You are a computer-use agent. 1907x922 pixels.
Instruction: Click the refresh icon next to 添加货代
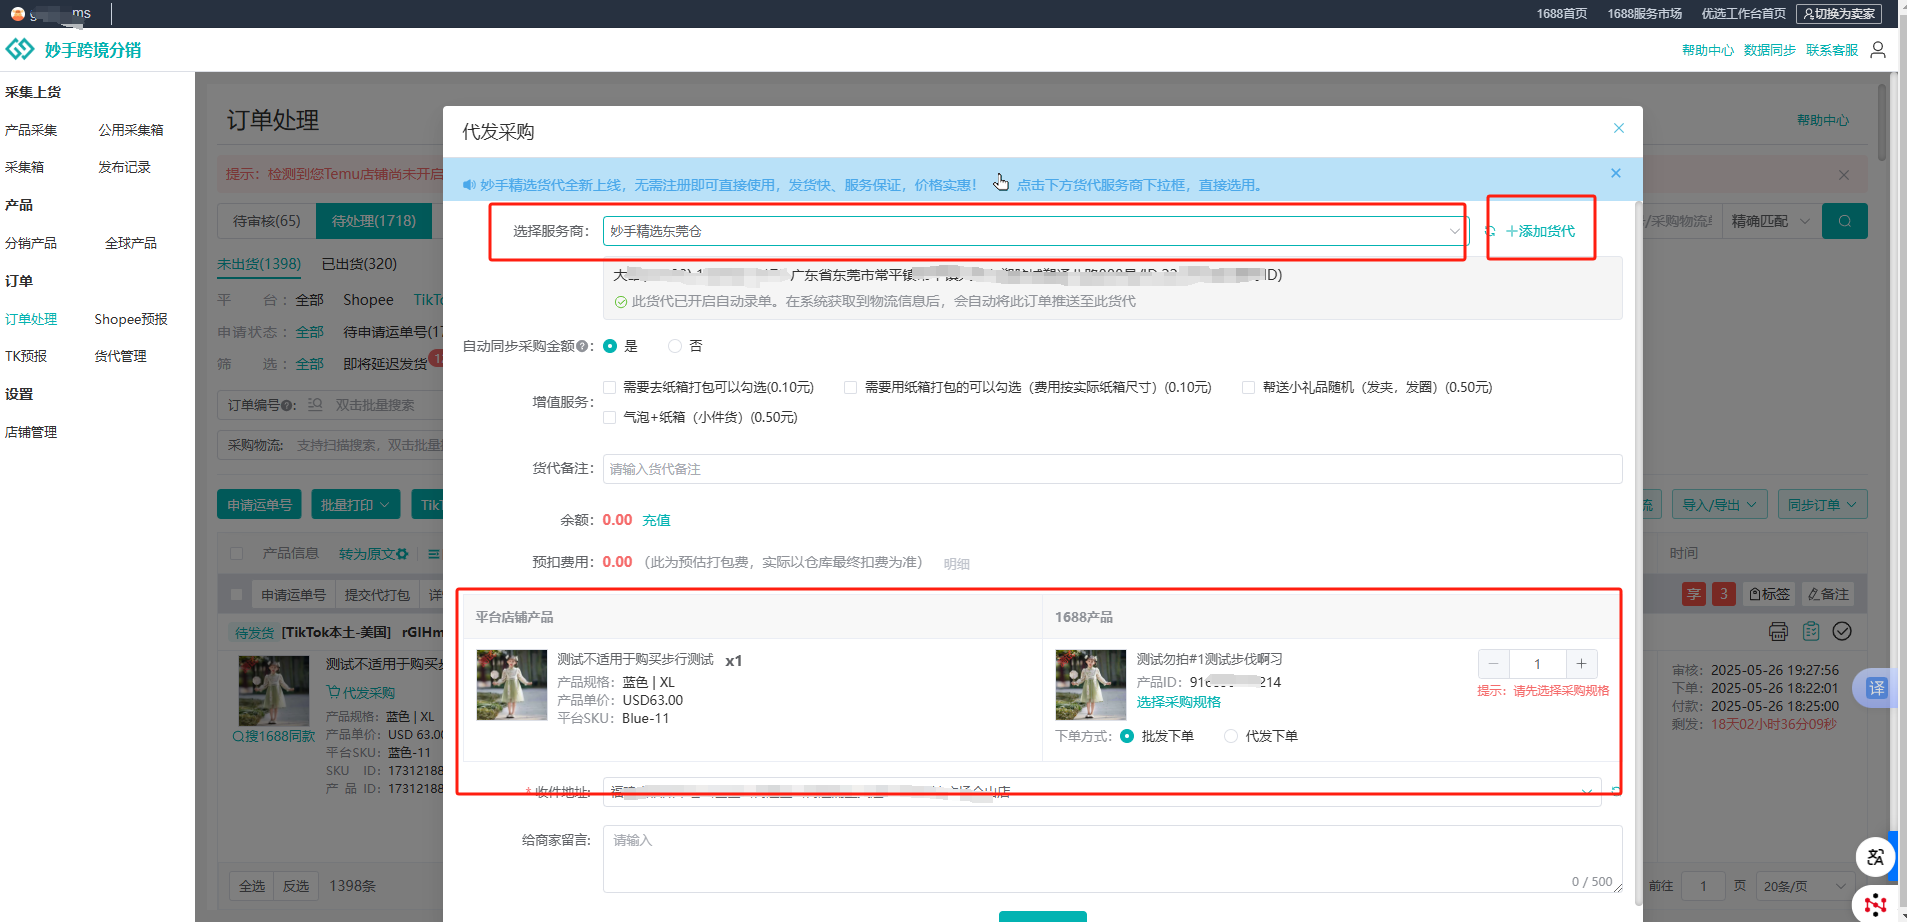[1490, 231]
